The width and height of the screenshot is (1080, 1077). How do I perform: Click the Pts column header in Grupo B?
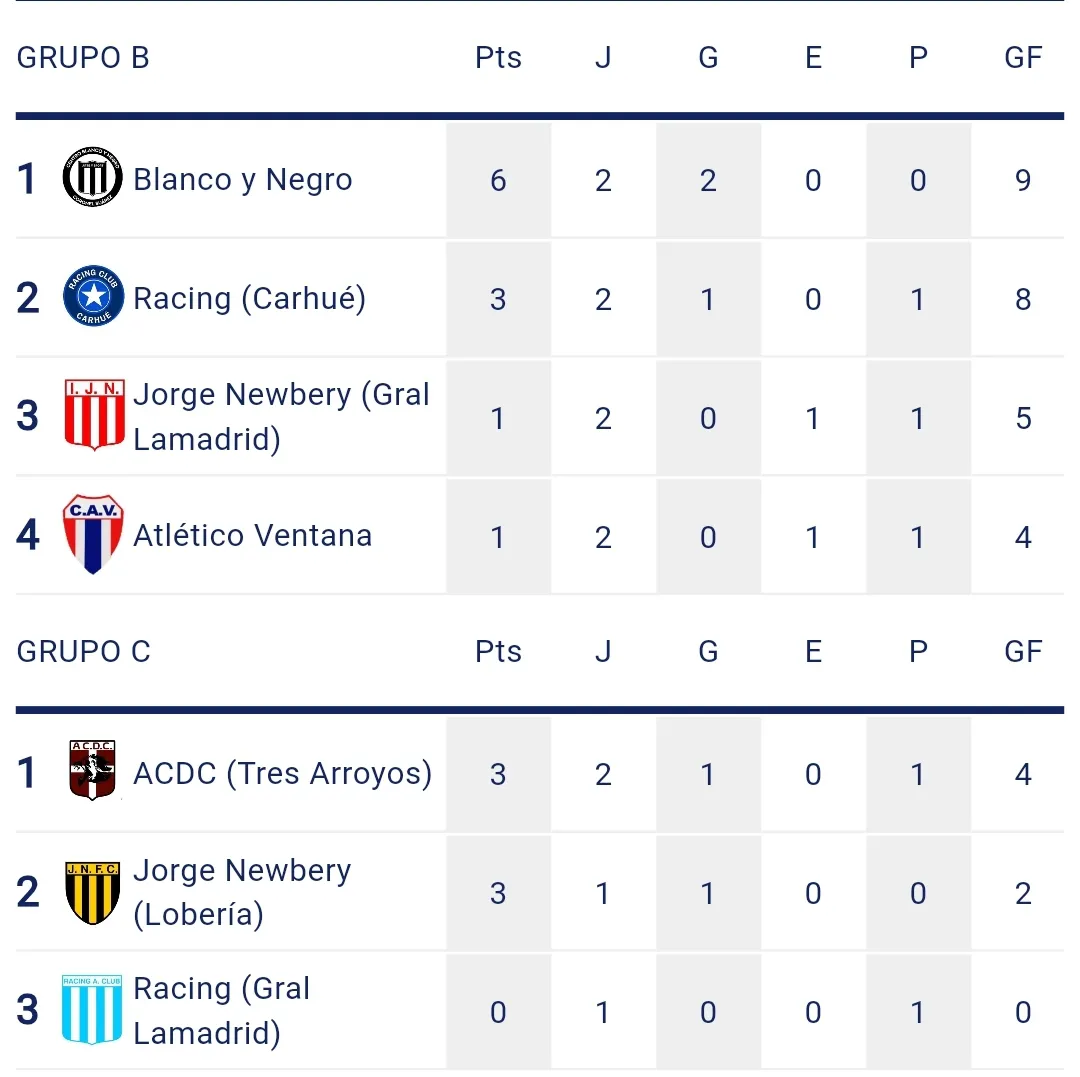498,58
